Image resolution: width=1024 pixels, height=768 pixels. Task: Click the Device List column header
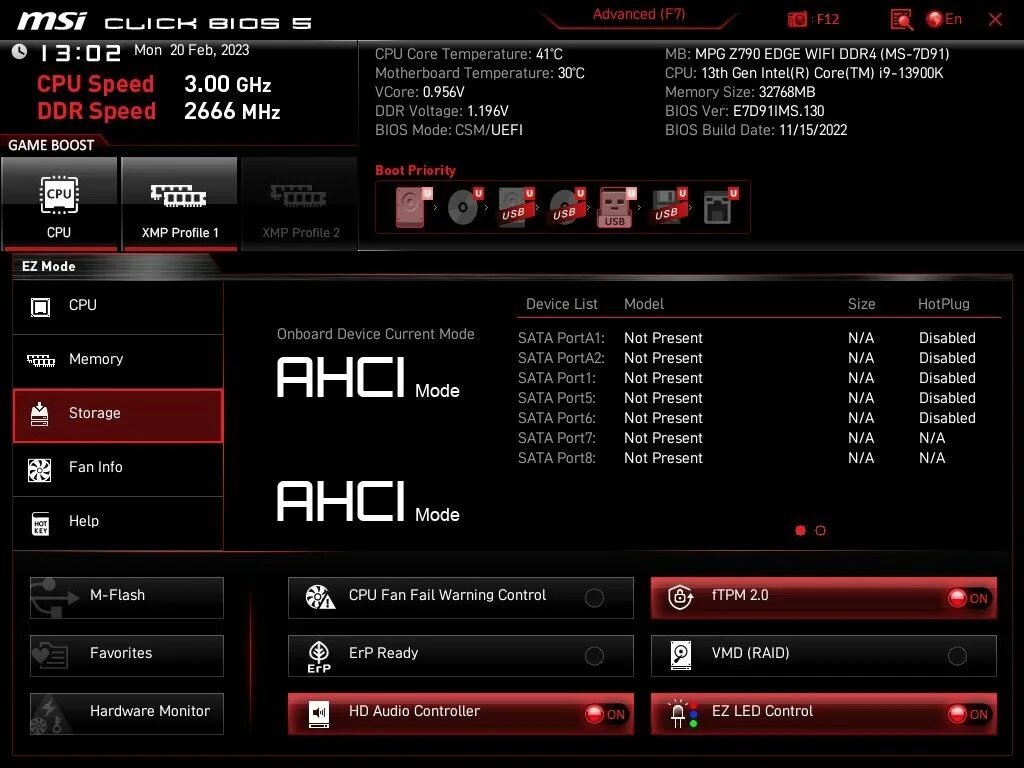[x=562, y=304]
